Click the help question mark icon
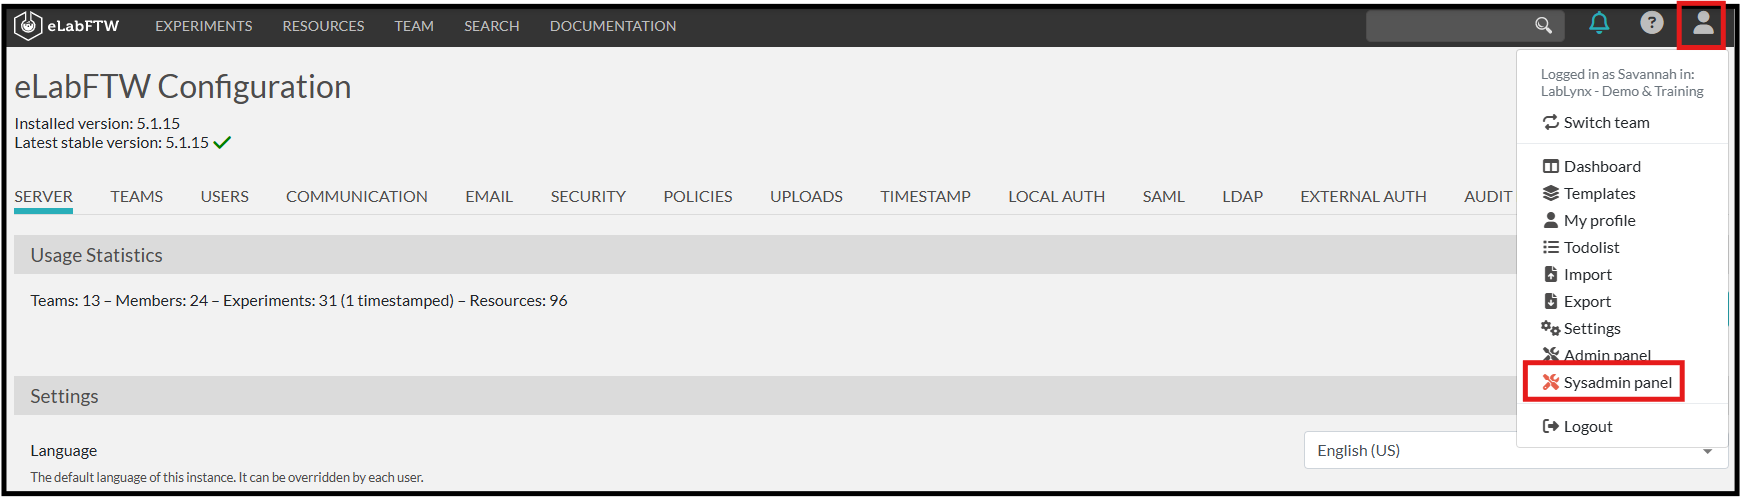This screenshot has width=1740, height=497. coord(1652,23)
